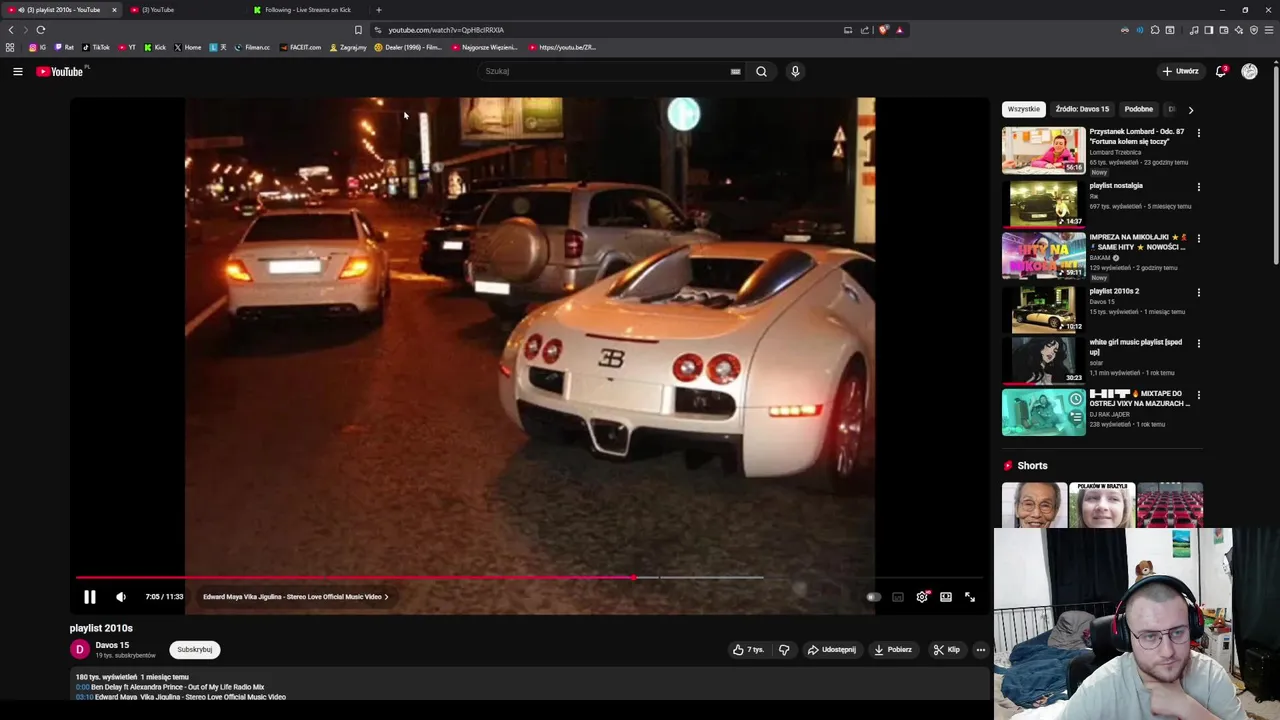This screenshot has height=720, width=1280.
Task: Open the playlist 2010s 2 title link
Action: tap(1114, 291)
